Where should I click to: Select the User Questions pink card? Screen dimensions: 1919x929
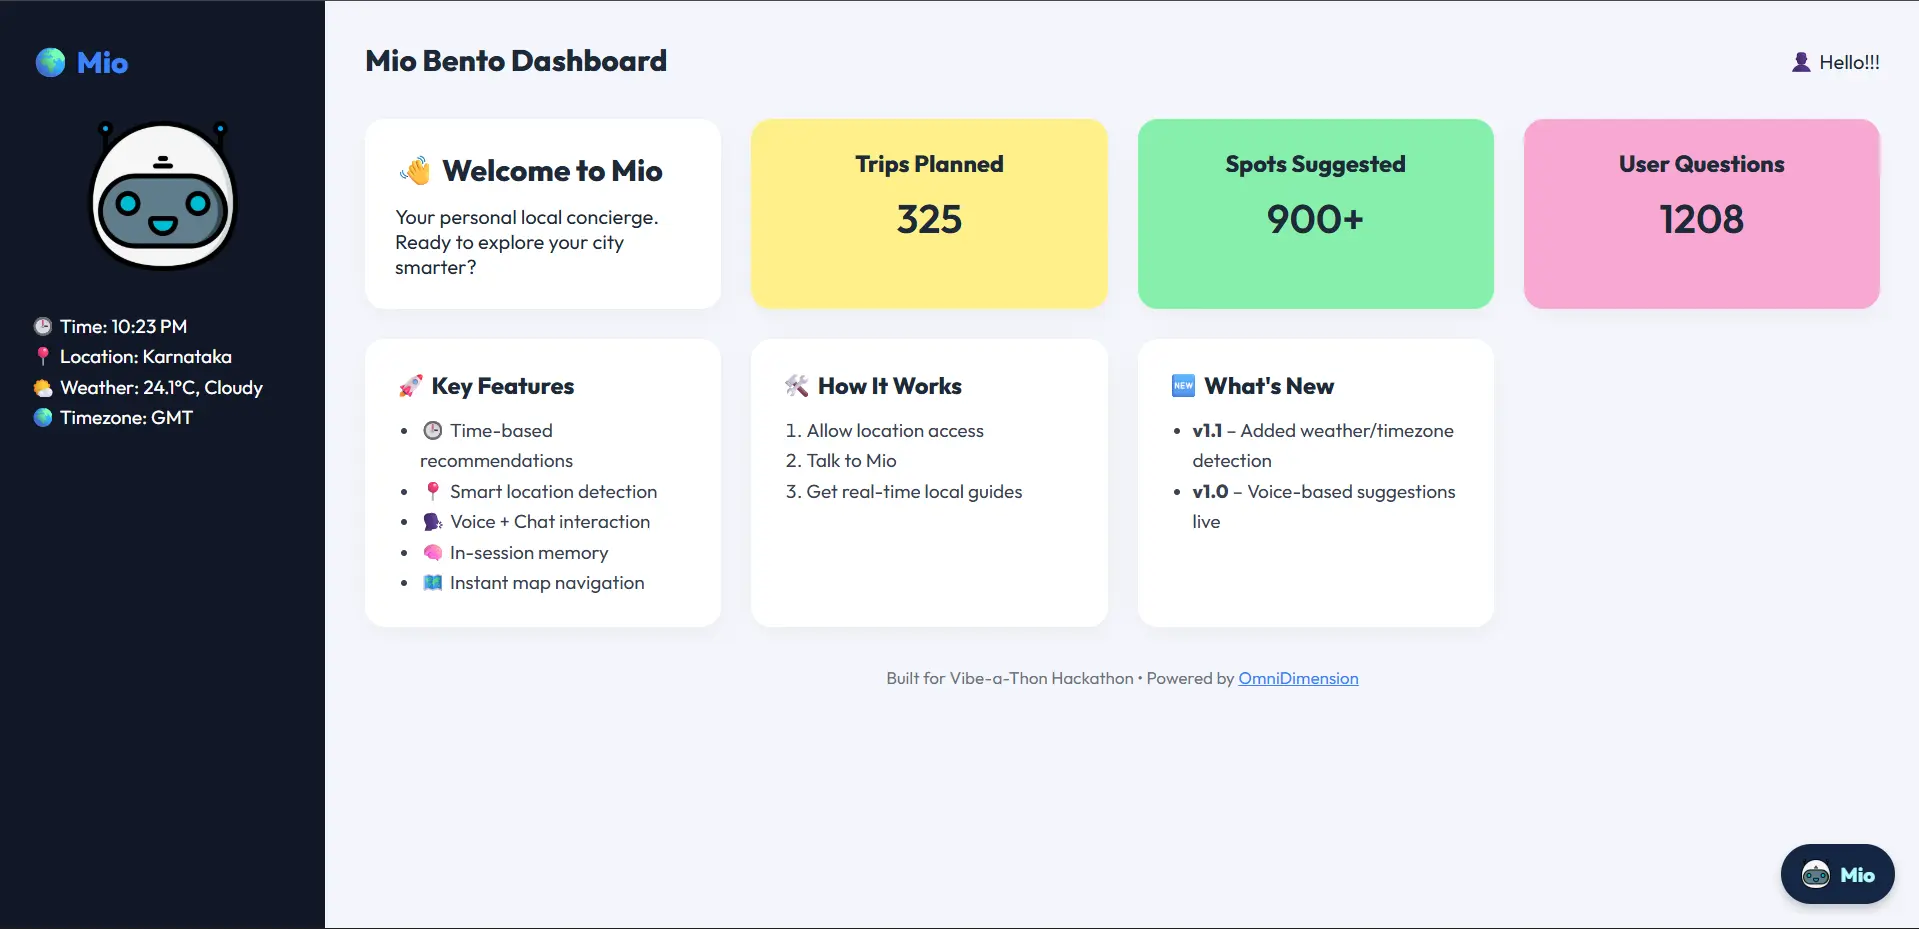click(1700, 213)
